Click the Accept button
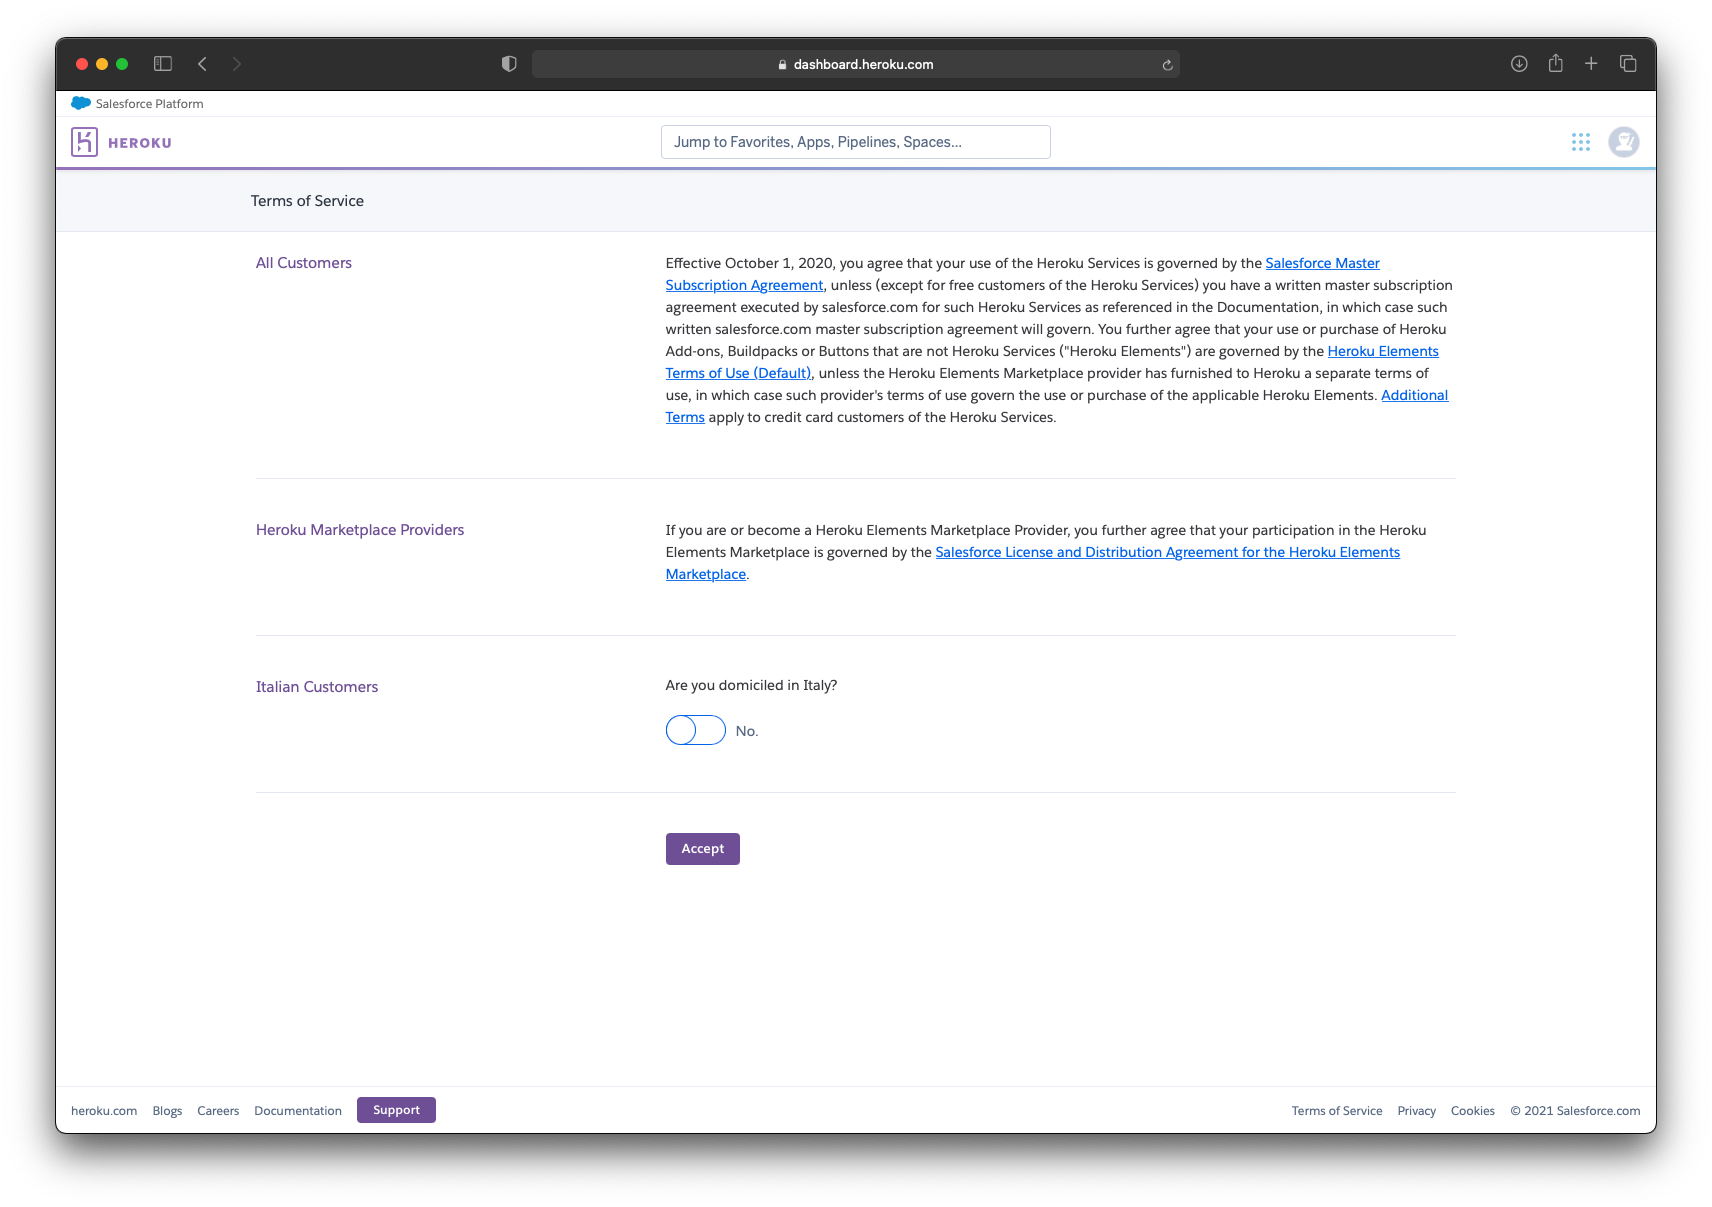Viewport: 1712px width, 1207px height. point(703,849)
